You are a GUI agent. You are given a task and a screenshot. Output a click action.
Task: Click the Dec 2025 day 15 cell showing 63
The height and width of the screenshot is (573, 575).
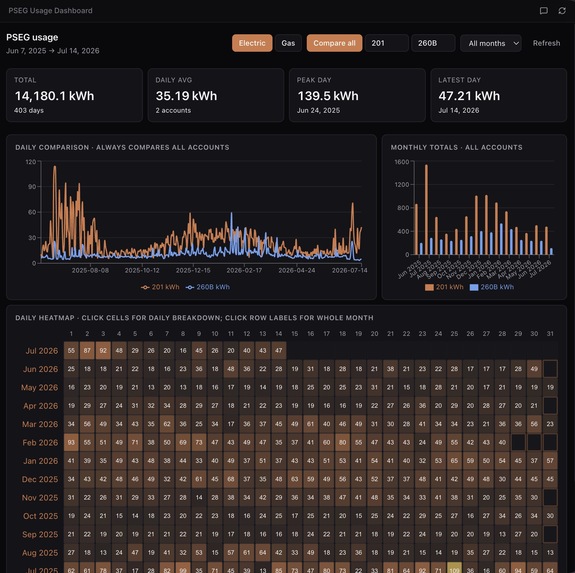295,479
